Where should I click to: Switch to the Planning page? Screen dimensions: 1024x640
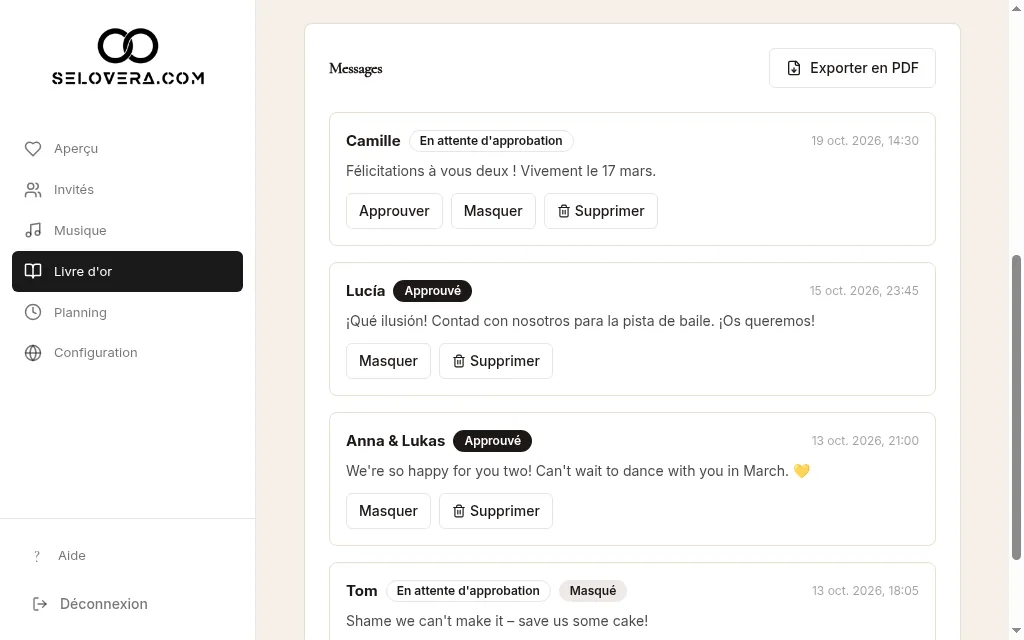pyautogui.click(x=127, y=312)
